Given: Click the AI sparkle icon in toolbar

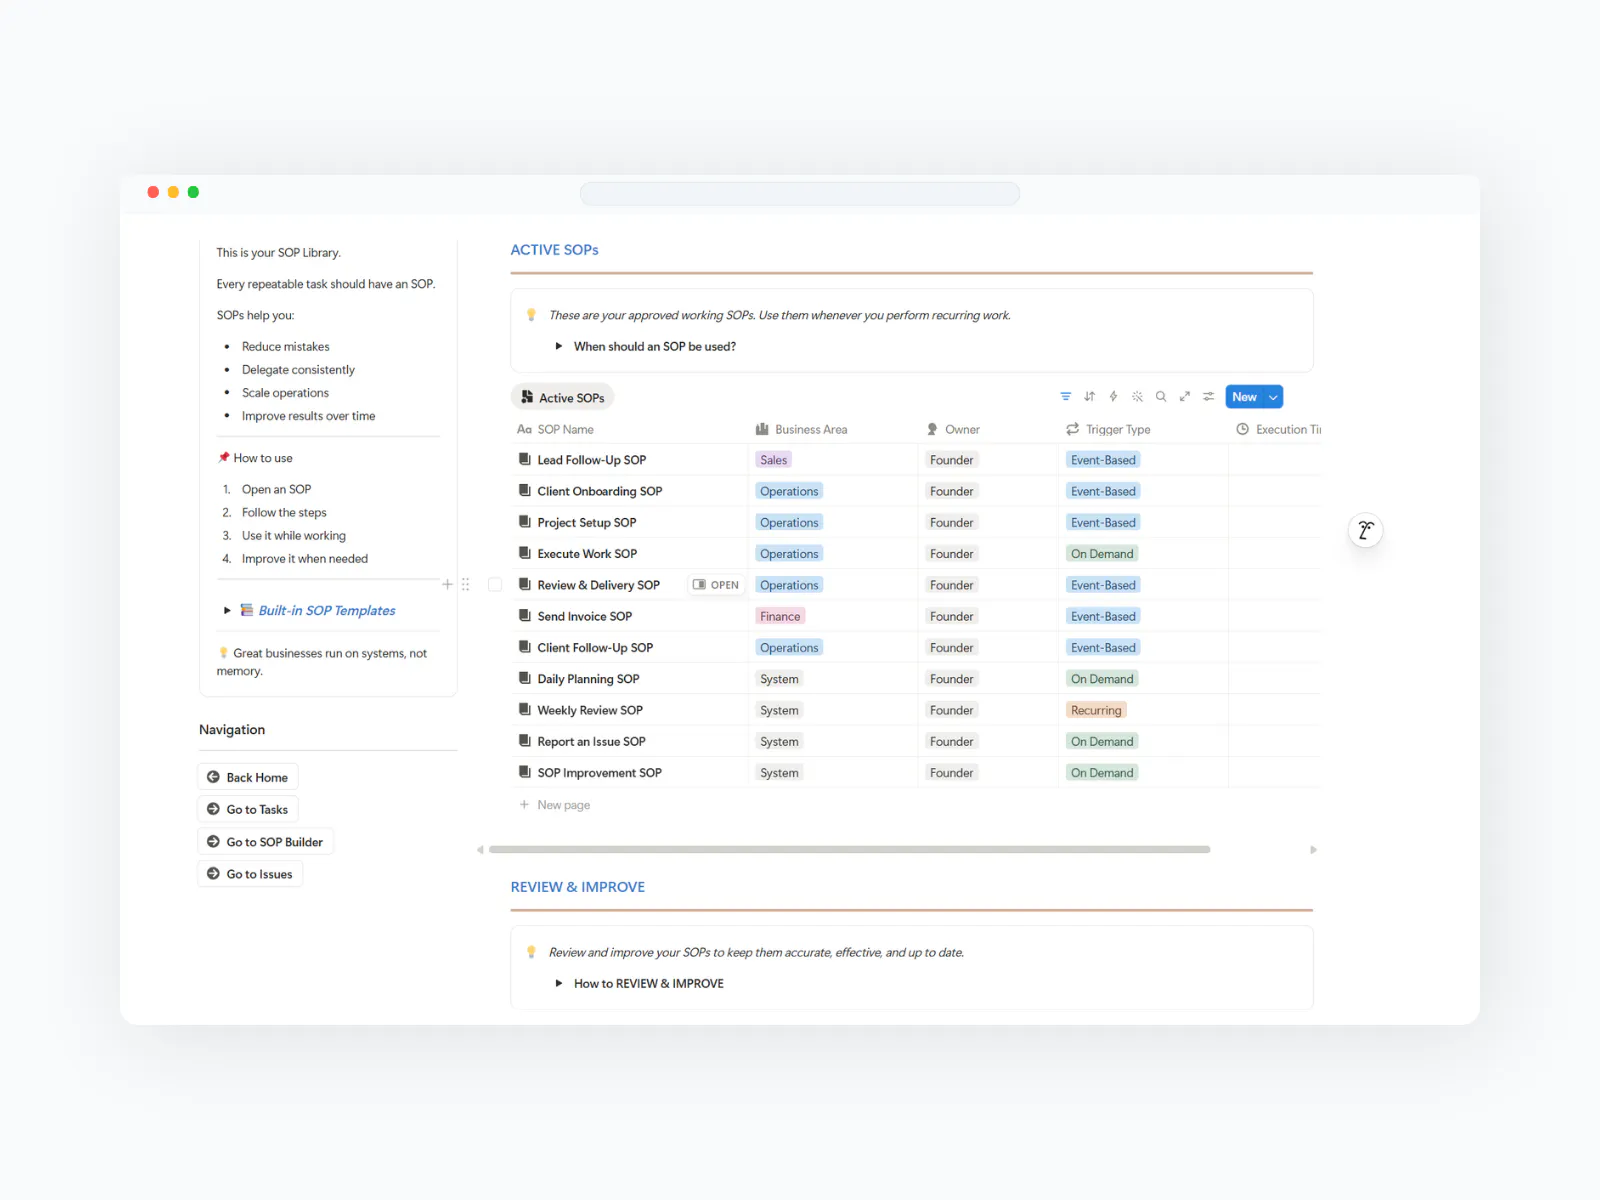Looking at the screenshot, I should 1137,397.
